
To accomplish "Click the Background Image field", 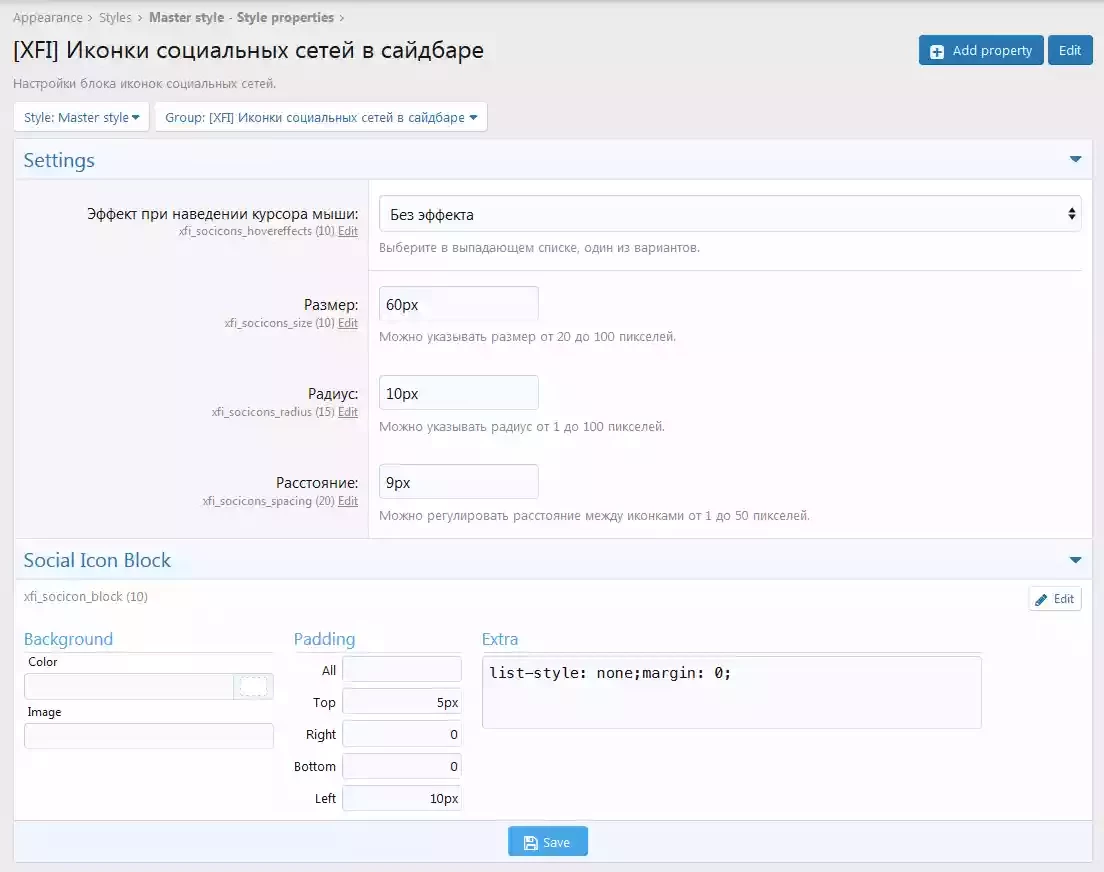I will pos(149,736).
